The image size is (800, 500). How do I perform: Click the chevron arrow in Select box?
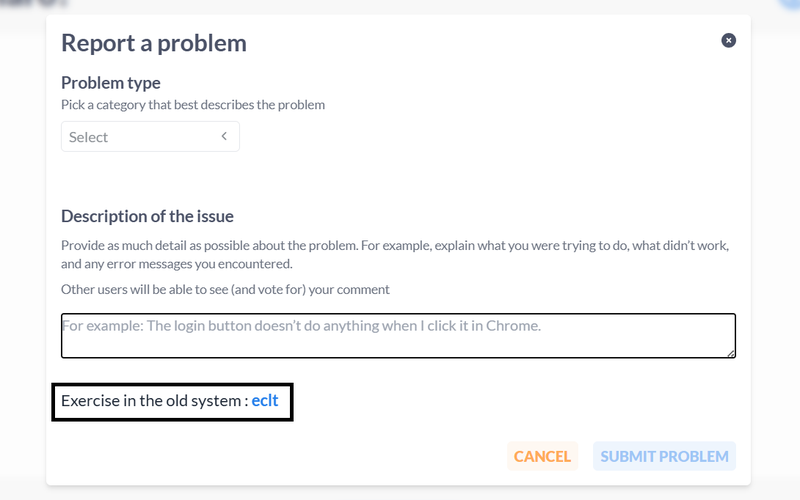pos(224,136)
